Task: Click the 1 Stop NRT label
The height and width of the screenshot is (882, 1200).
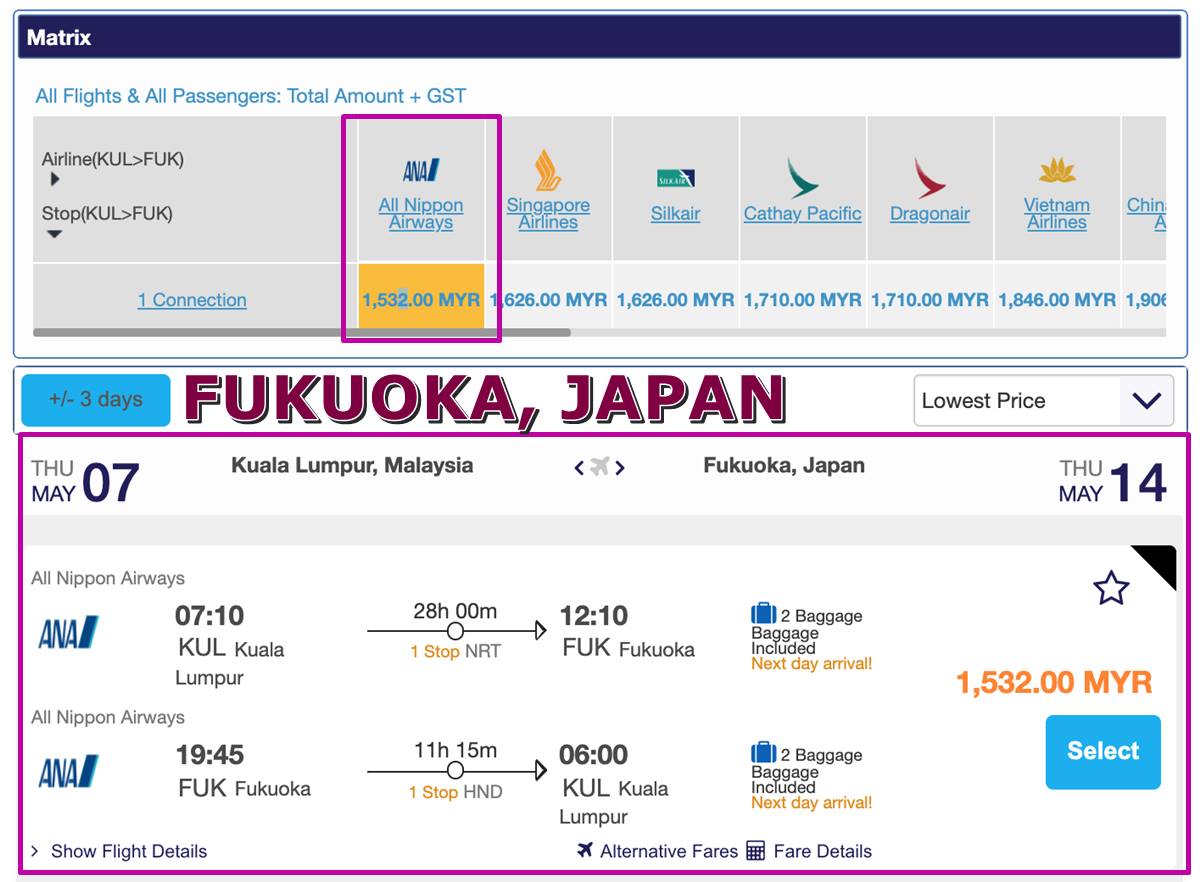Action: click(x=455, y=652)
